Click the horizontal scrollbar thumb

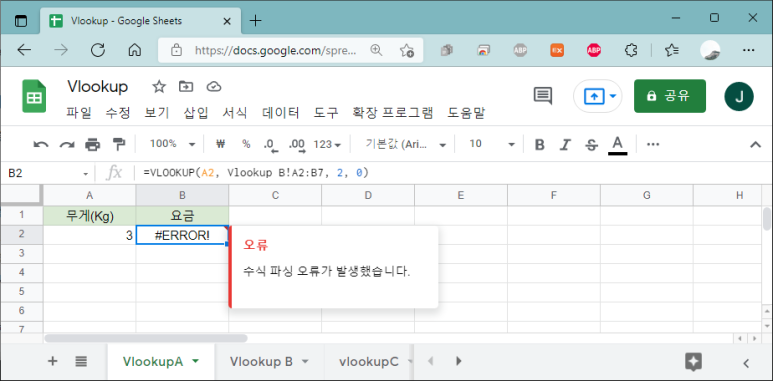(x=146, y=338)
